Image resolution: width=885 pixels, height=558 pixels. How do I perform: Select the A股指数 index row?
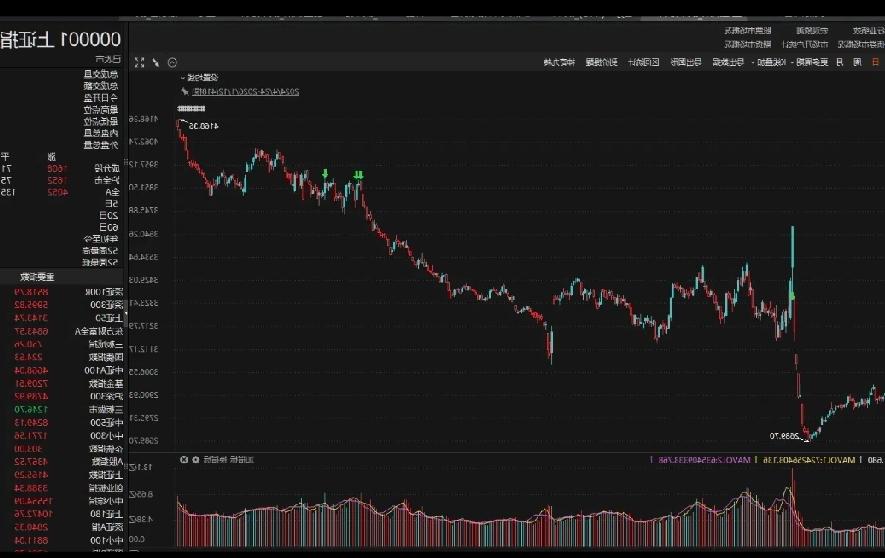(62, 462)
